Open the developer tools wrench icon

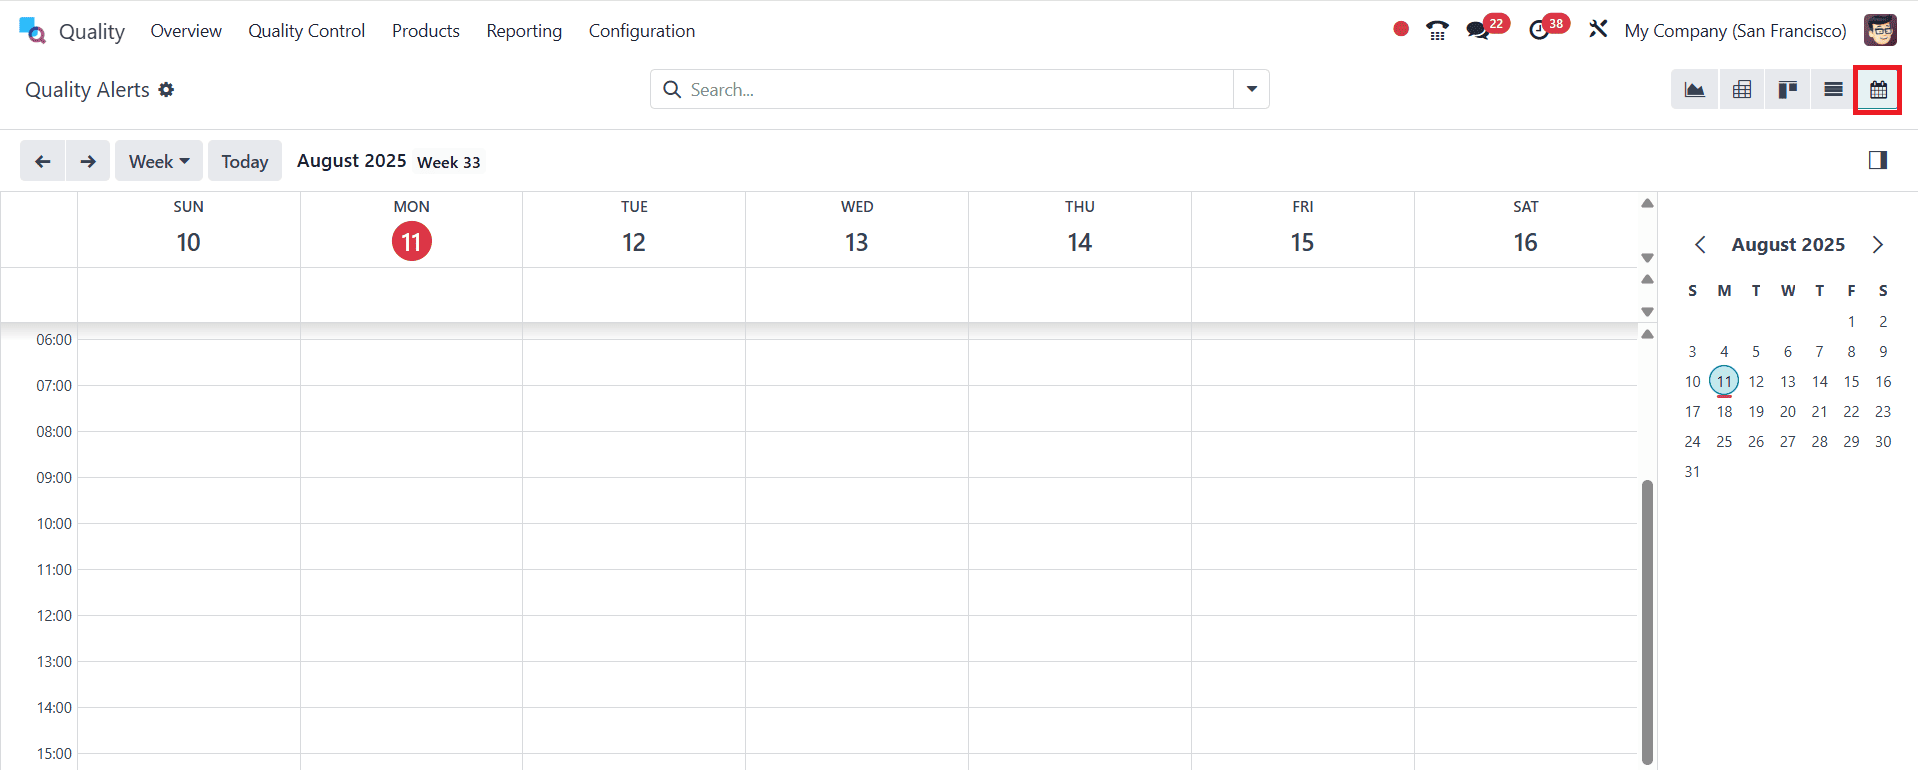[x=1598, y=29]
